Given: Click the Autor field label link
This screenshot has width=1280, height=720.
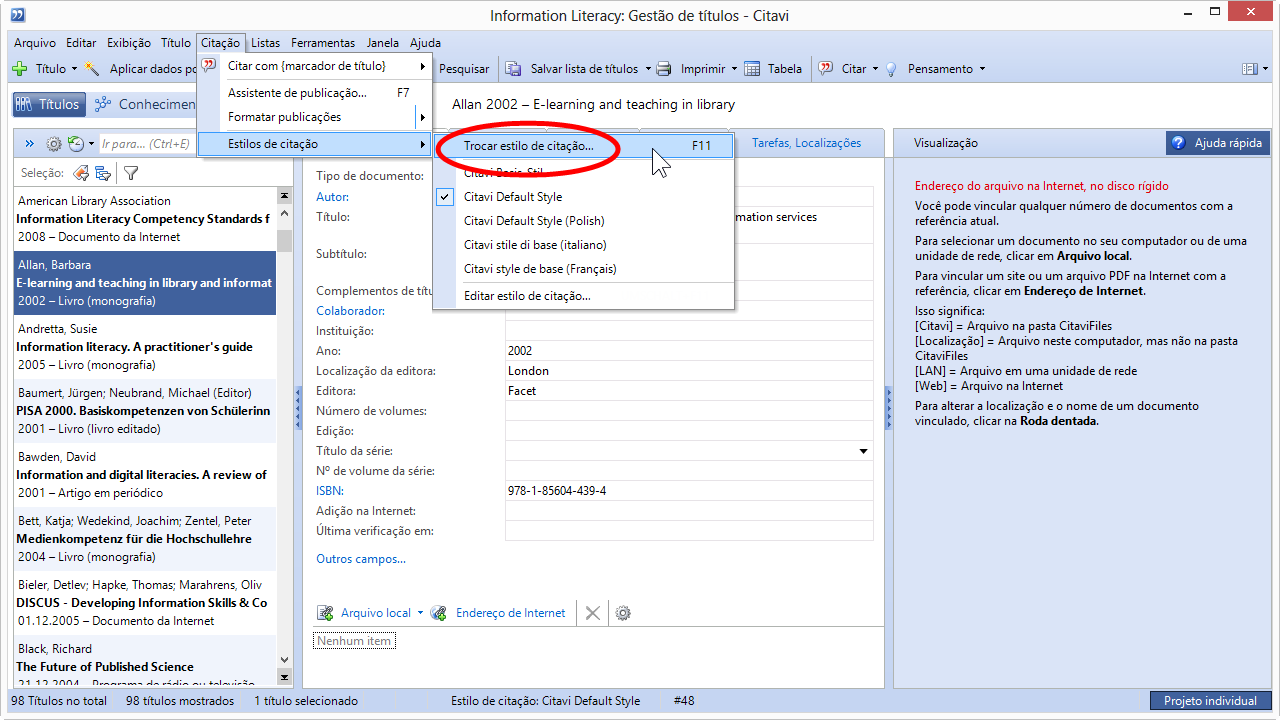Looking at the screenshot, I should pos(333,197).
